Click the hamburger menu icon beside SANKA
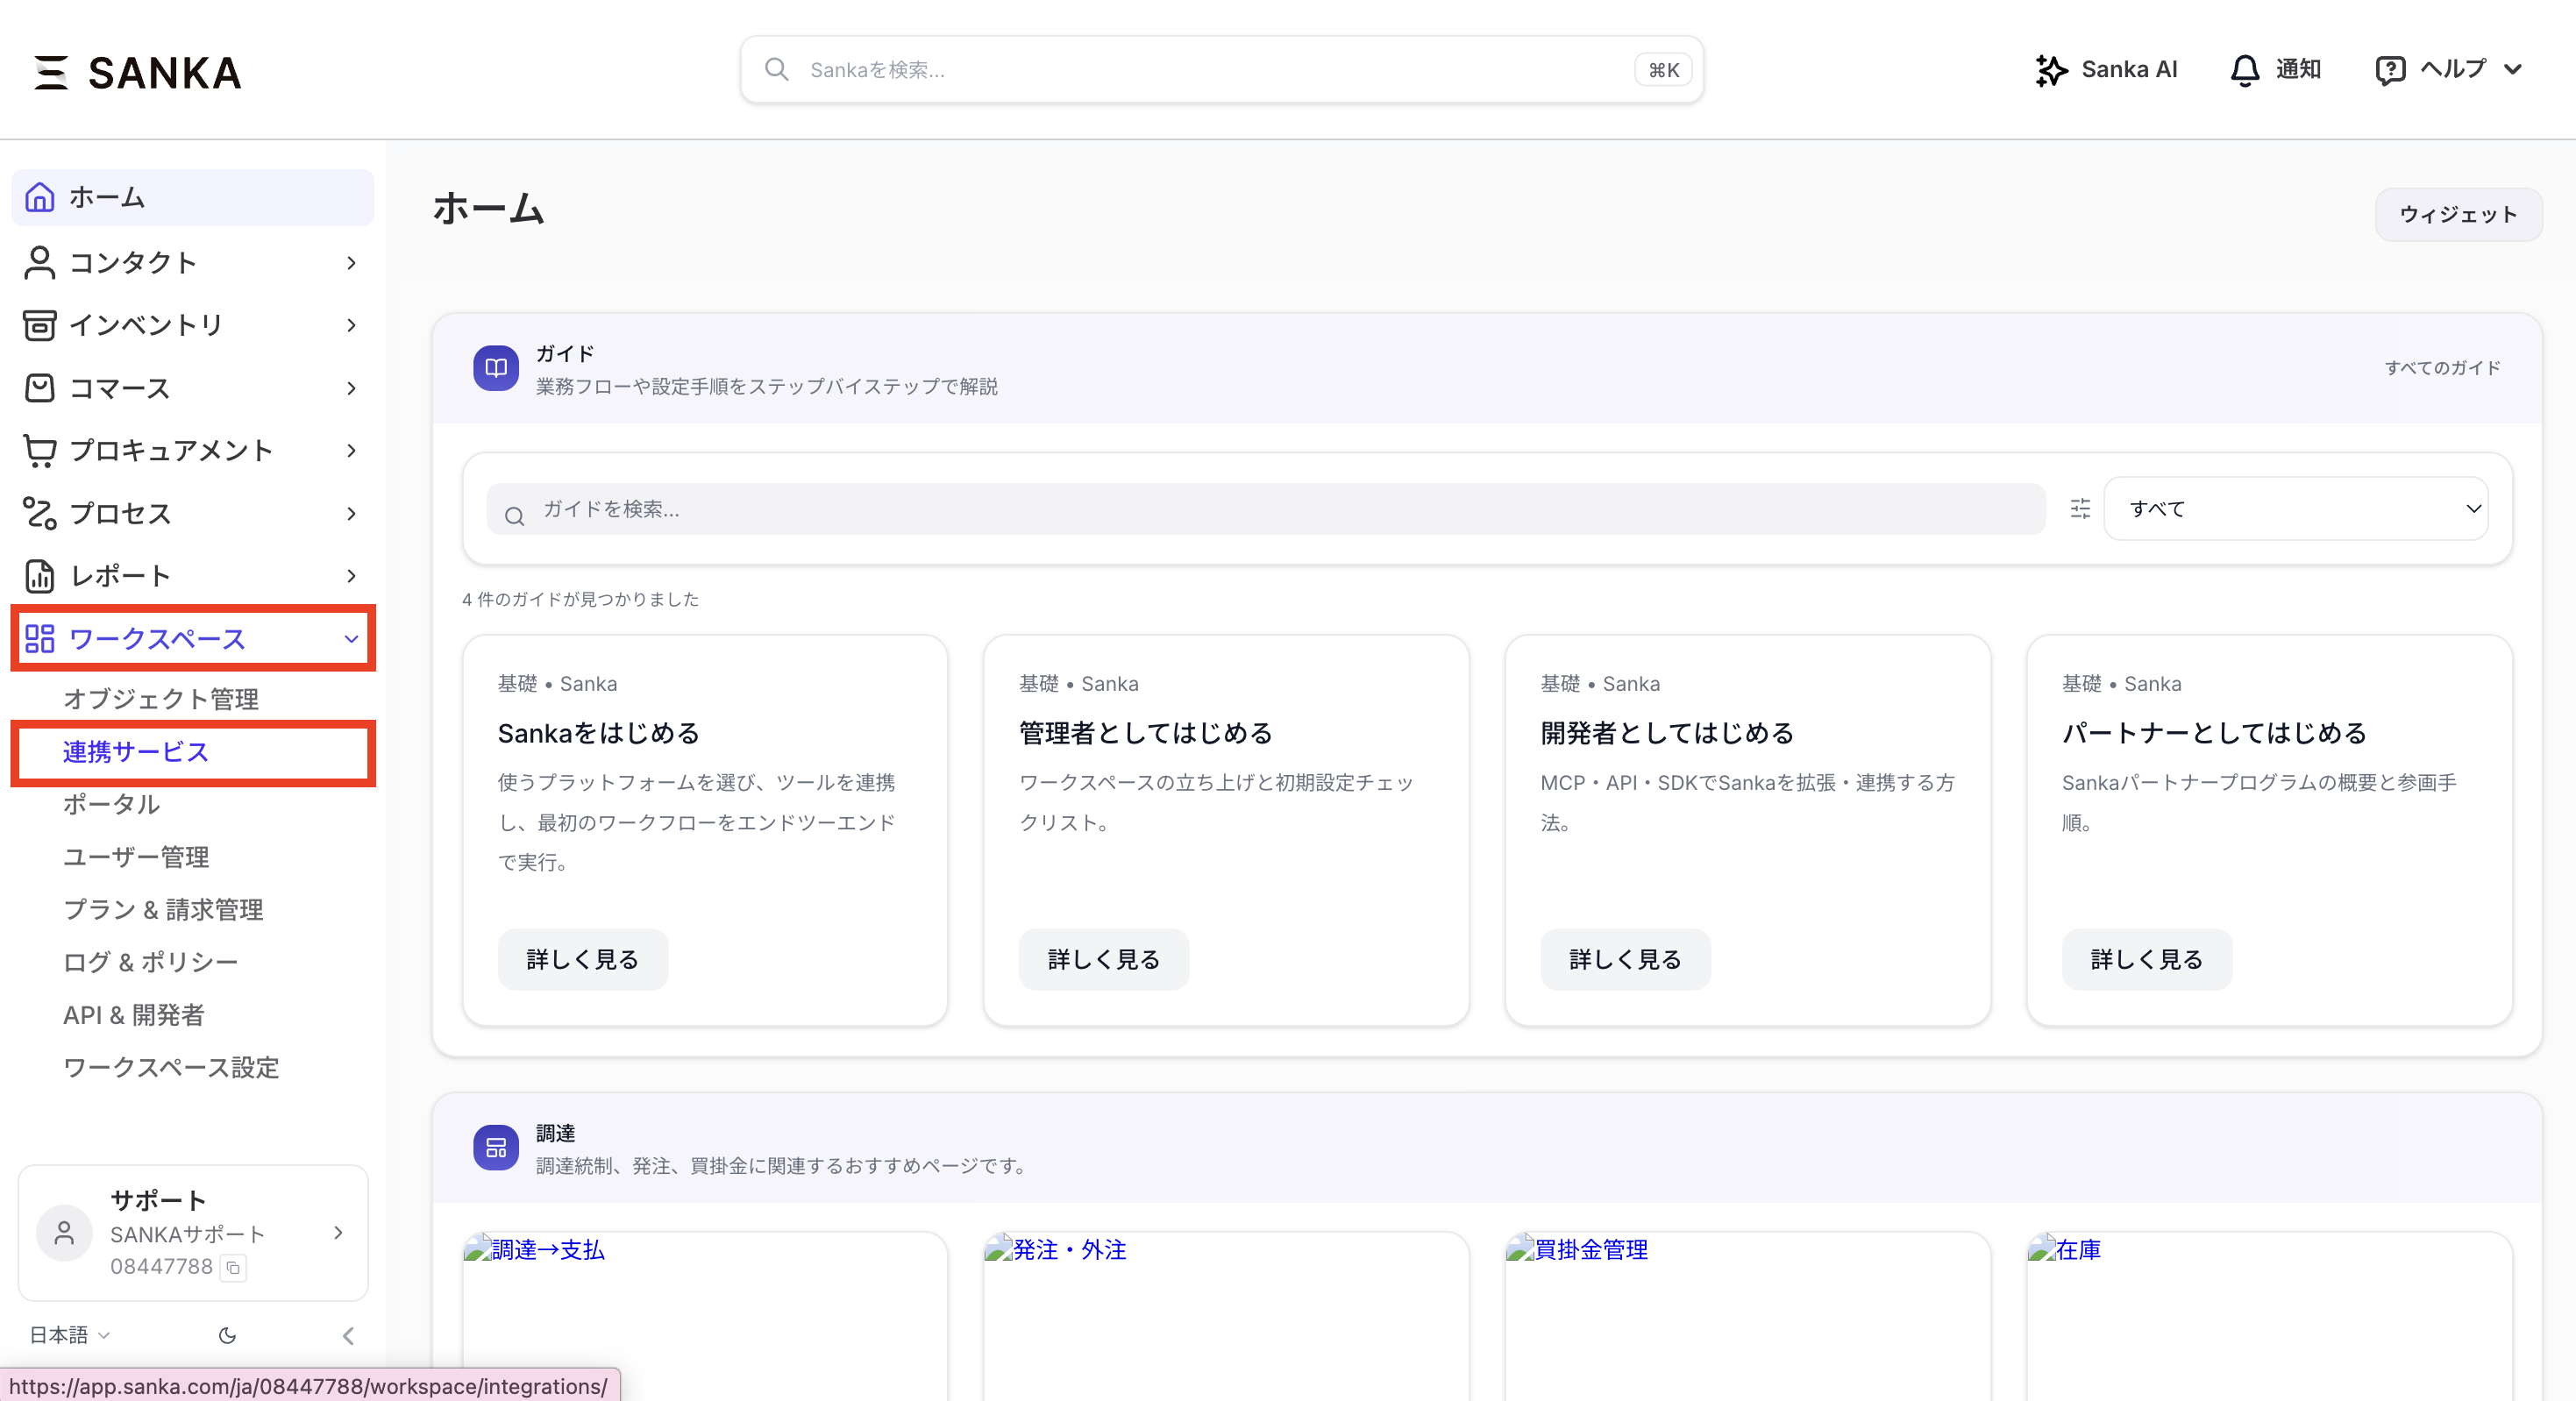The height and width of the screenshot is (1401, 2576). point(51,72)
